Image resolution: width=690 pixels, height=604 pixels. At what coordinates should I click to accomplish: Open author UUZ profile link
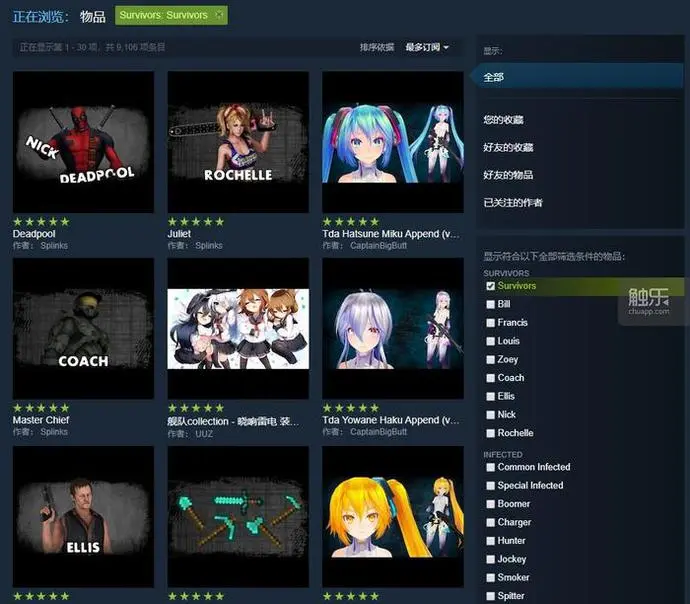tap(204, 434)
